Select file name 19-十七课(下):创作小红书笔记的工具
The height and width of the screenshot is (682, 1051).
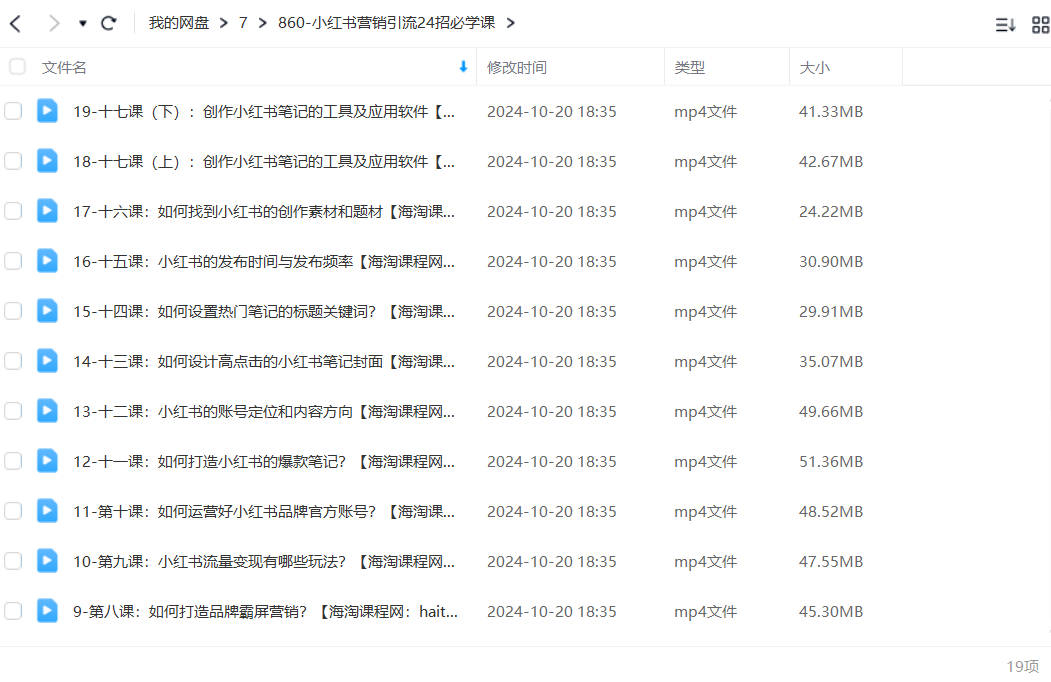[x=264, y=112]
